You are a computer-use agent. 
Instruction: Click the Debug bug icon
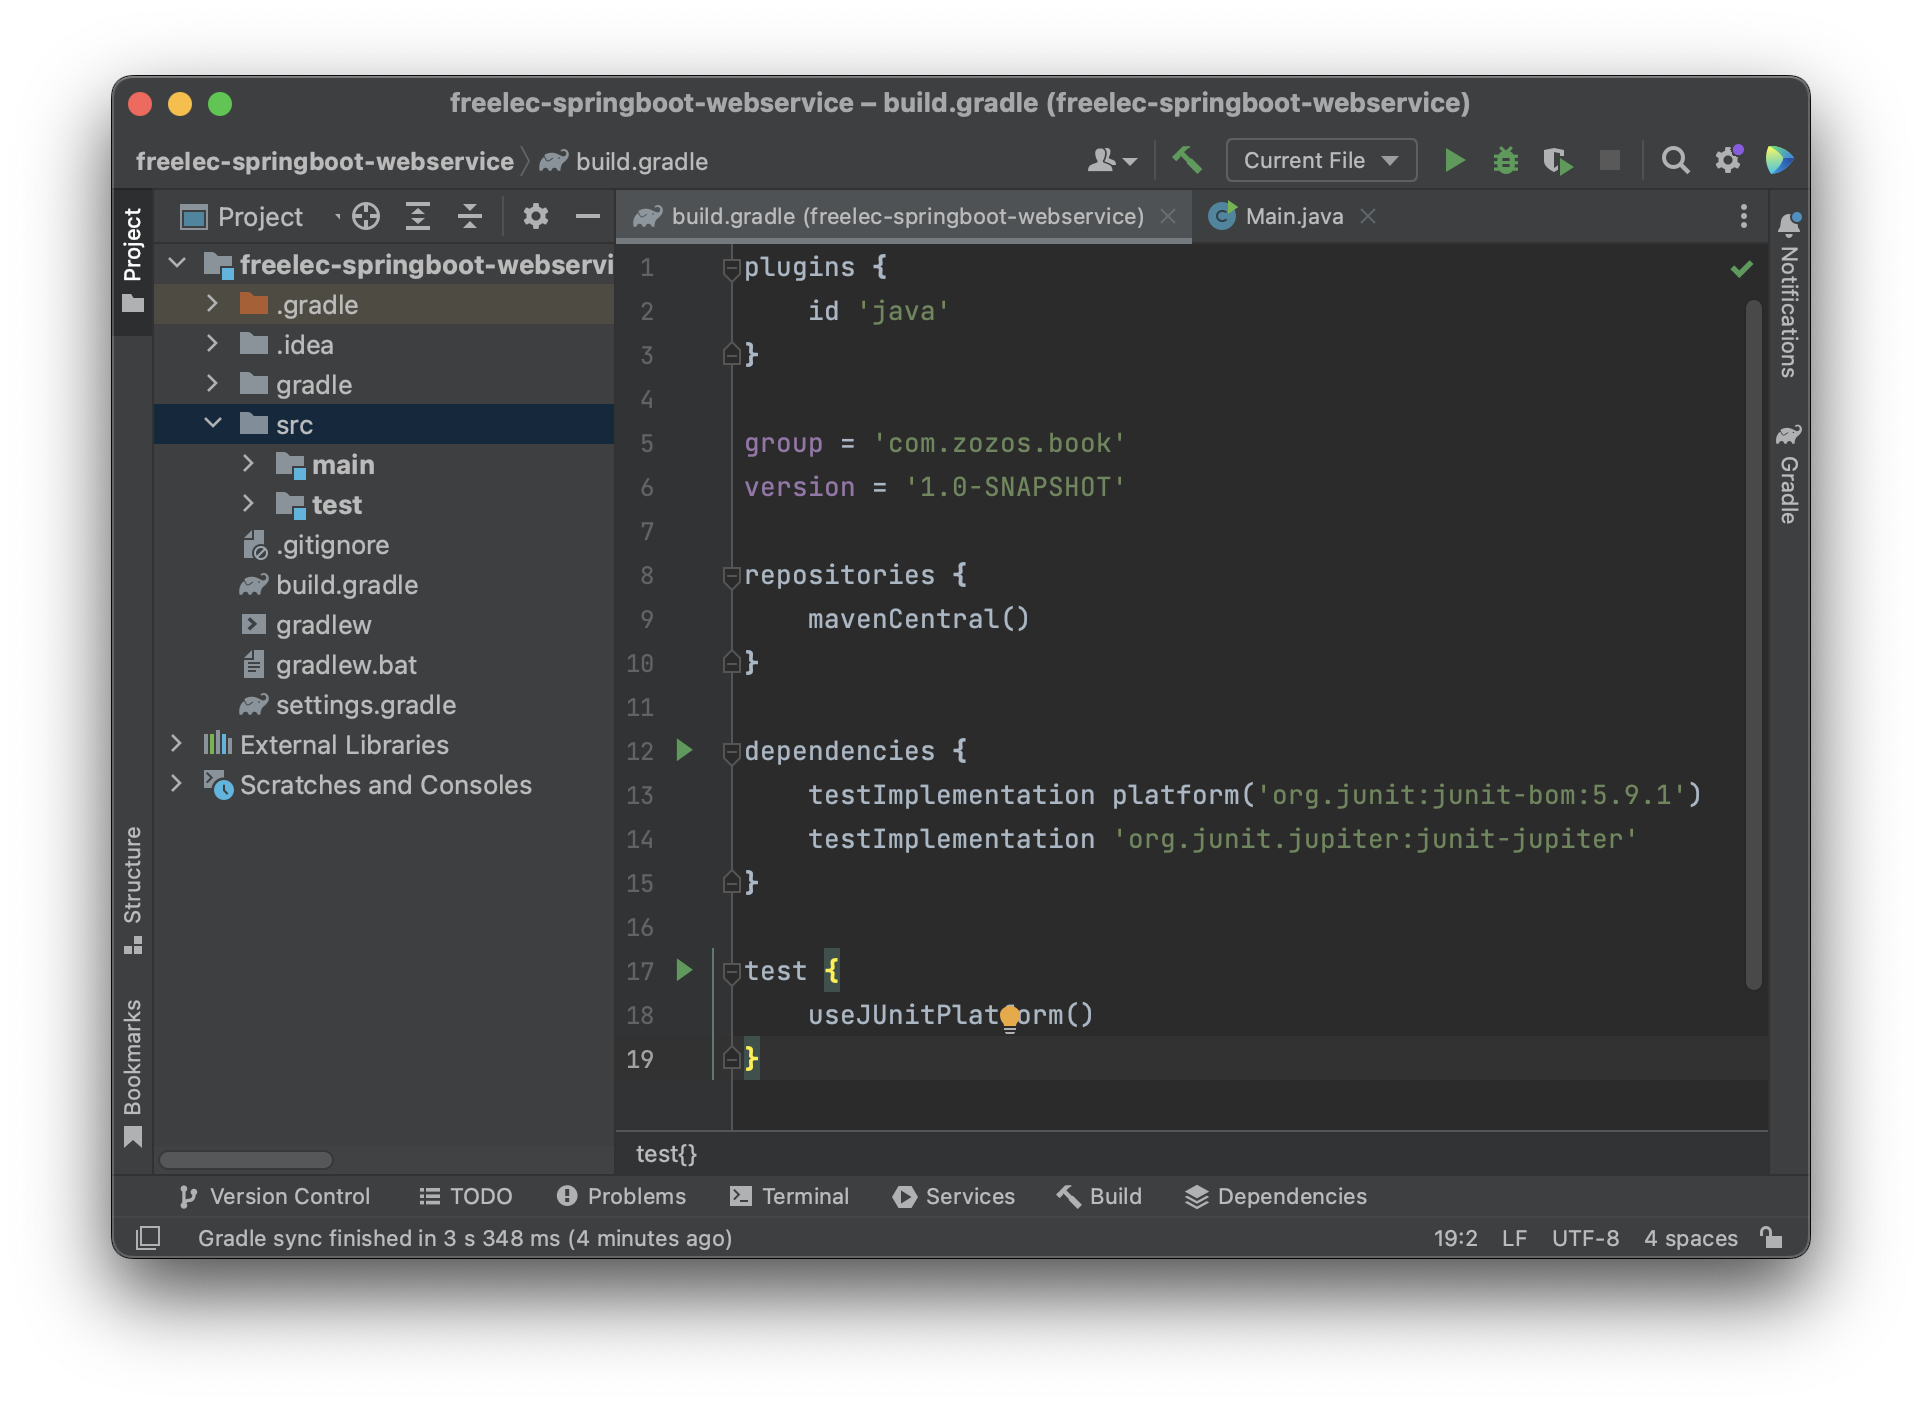[1505, 160]
